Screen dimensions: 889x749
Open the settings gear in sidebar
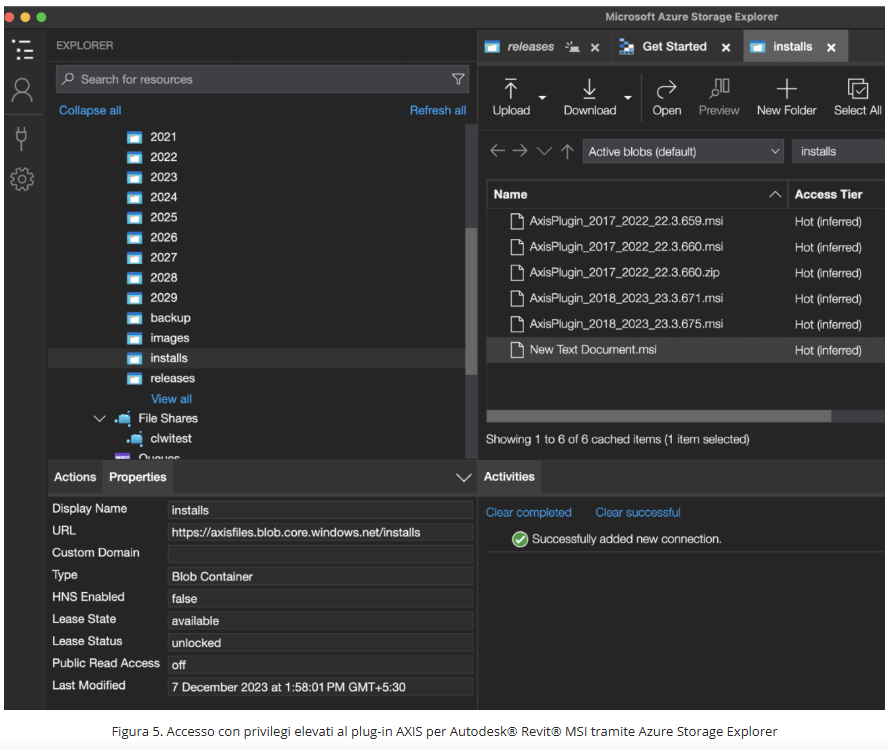(22, 180)
